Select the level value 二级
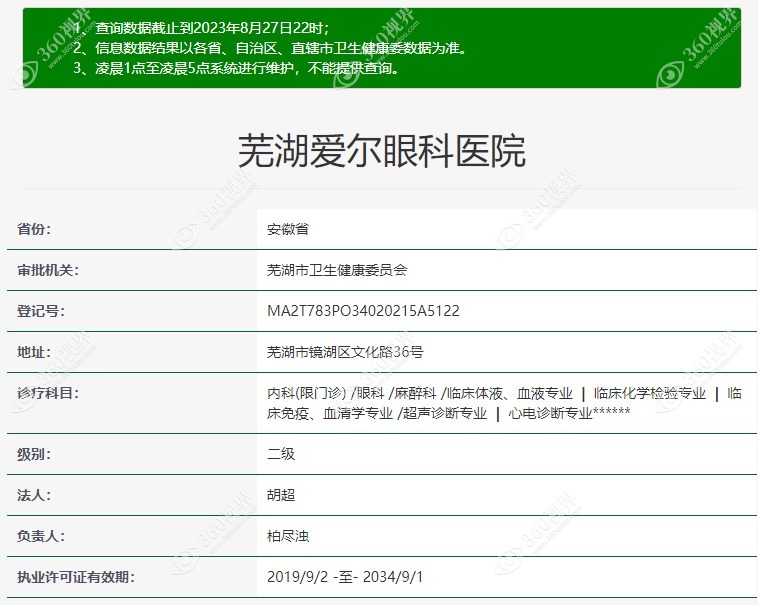This screenshot has height=605, width=758. [281, 454]
